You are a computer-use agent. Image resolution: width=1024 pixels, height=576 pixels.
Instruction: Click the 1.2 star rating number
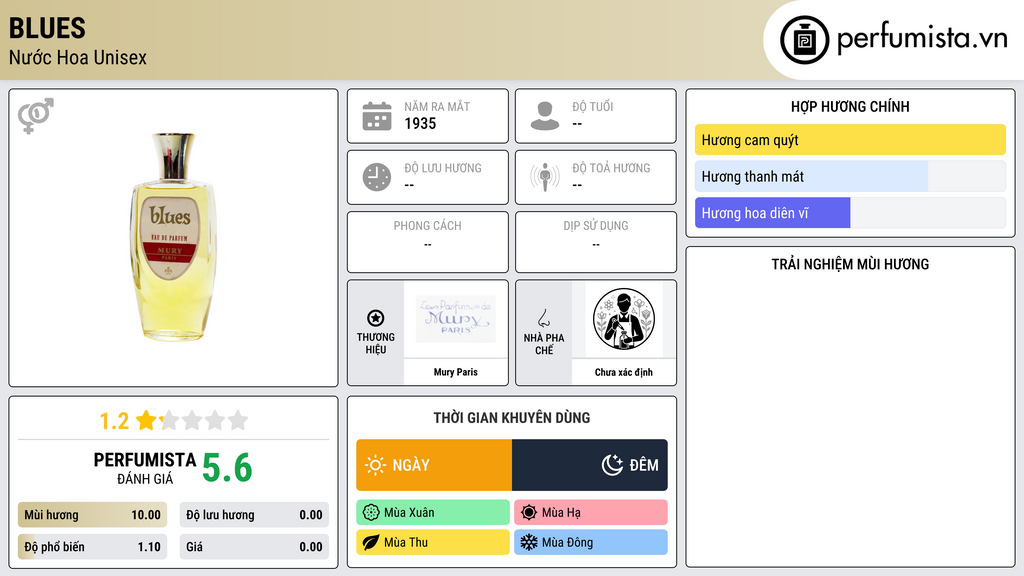(114, 421)
